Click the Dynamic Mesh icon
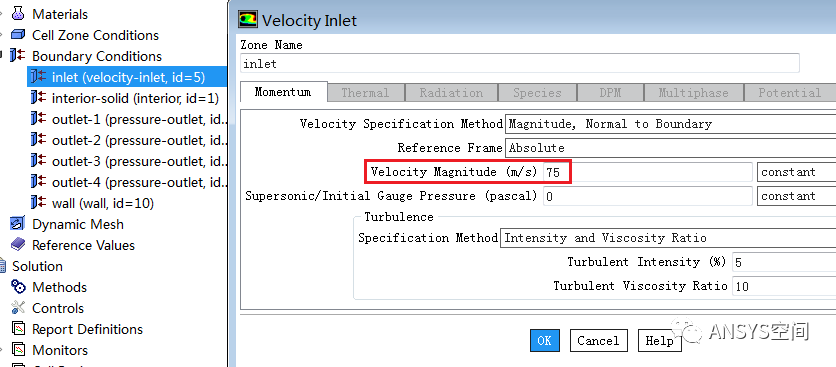Viewport: 836px width, 367px height. [18, 224]
